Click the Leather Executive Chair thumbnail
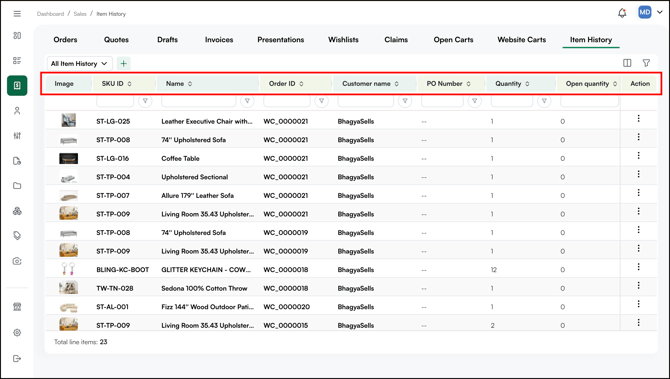 click(x=68, y=120)
